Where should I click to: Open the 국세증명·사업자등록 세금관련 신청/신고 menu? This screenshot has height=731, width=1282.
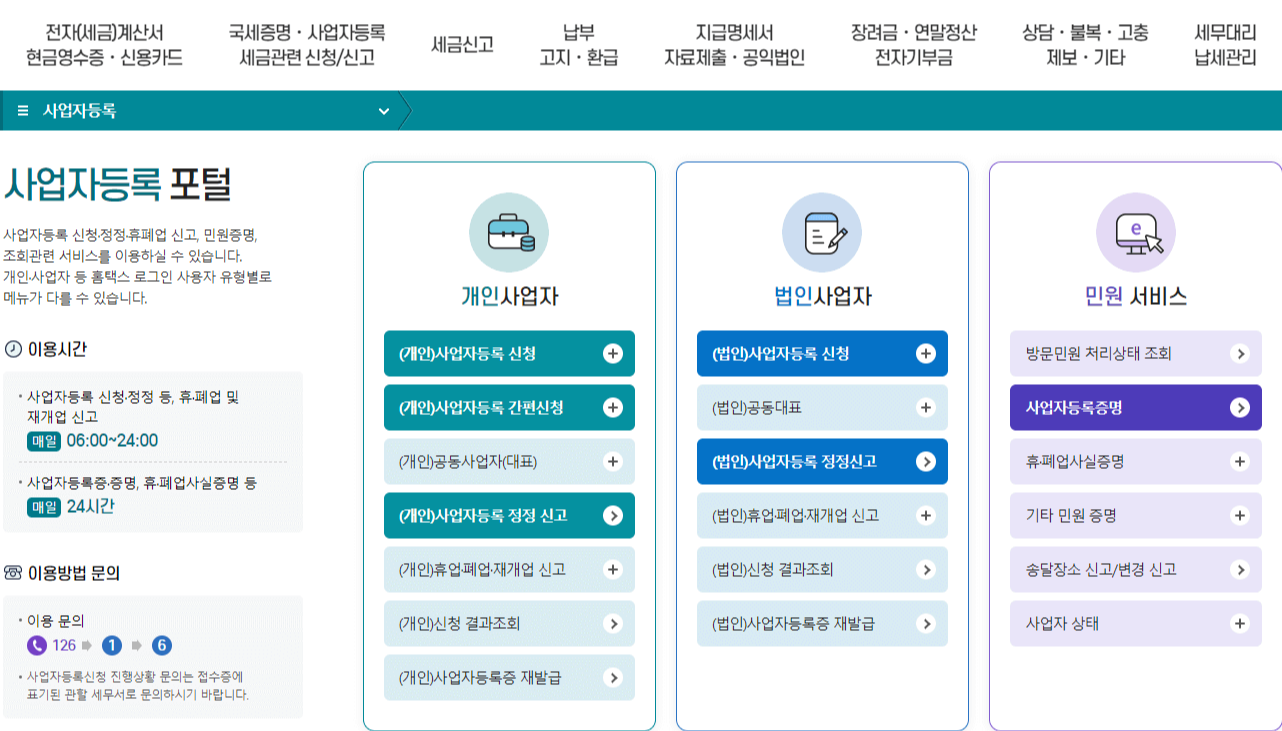pos(307,45)
